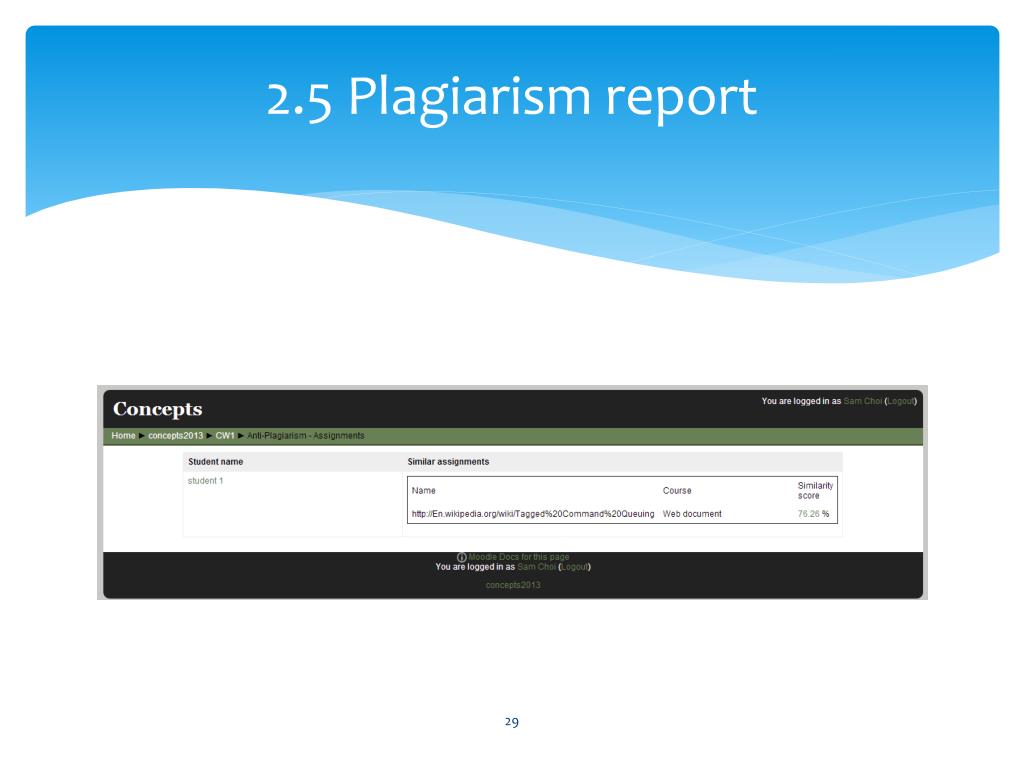Viewport: 1024px width, 768px height.
Task: Click the slide page number 29
Action: point(512,722)
